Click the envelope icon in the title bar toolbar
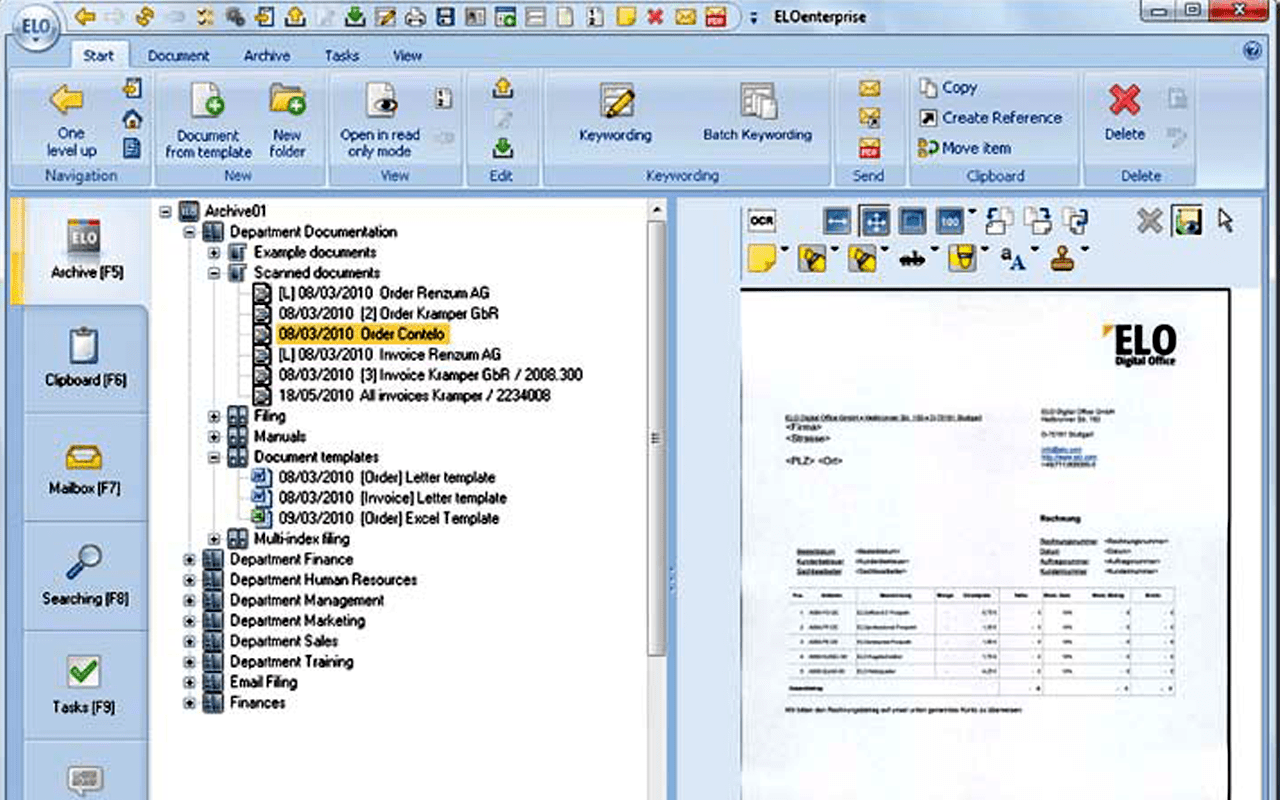Viewport: 1280px width, 800px height. tap(685, 16)
